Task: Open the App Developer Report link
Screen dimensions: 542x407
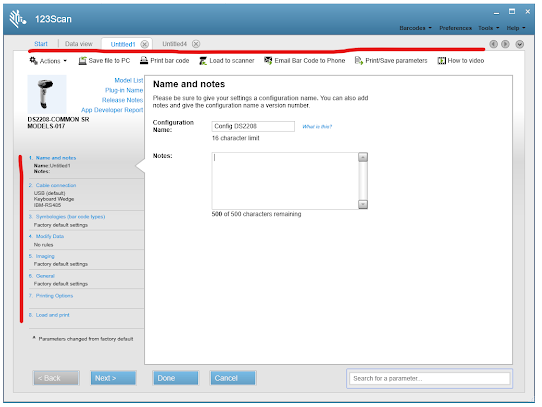Action: (x=112, y=110)
